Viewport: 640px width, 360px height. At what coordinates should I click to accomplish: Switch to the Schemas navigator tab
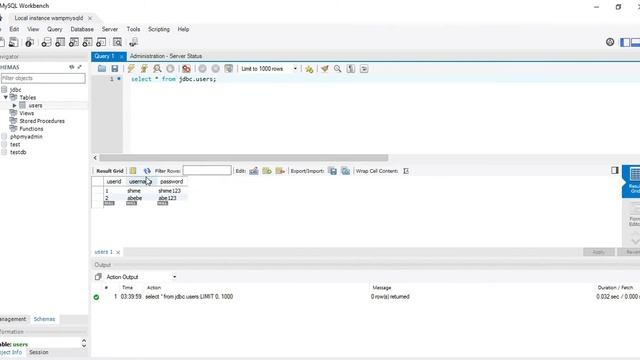click(44, 319)
